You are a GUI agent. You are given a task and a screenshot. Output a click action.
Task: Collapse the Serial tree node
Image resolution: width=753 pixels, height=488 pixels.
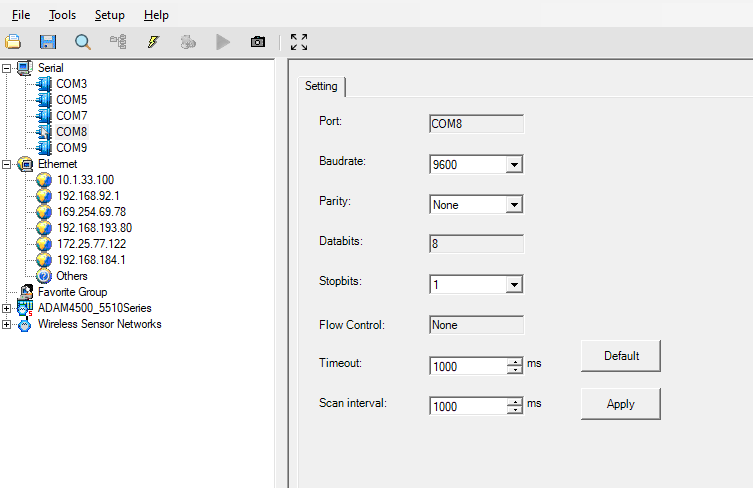click(6, 68)
